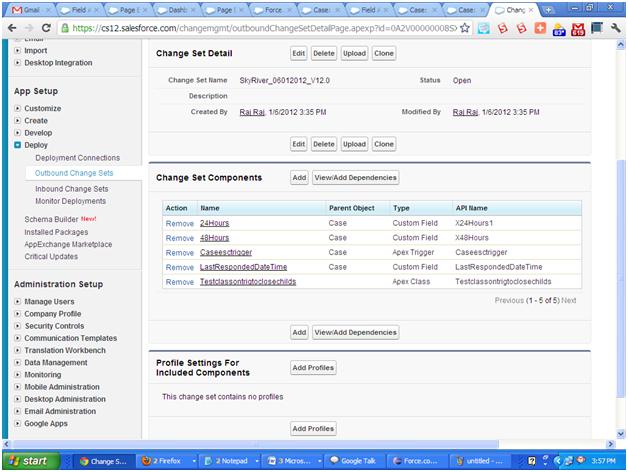This screenshot has width=628, height=472.
Task: Switch to the Gmail tab
Action: coord(30,10)
